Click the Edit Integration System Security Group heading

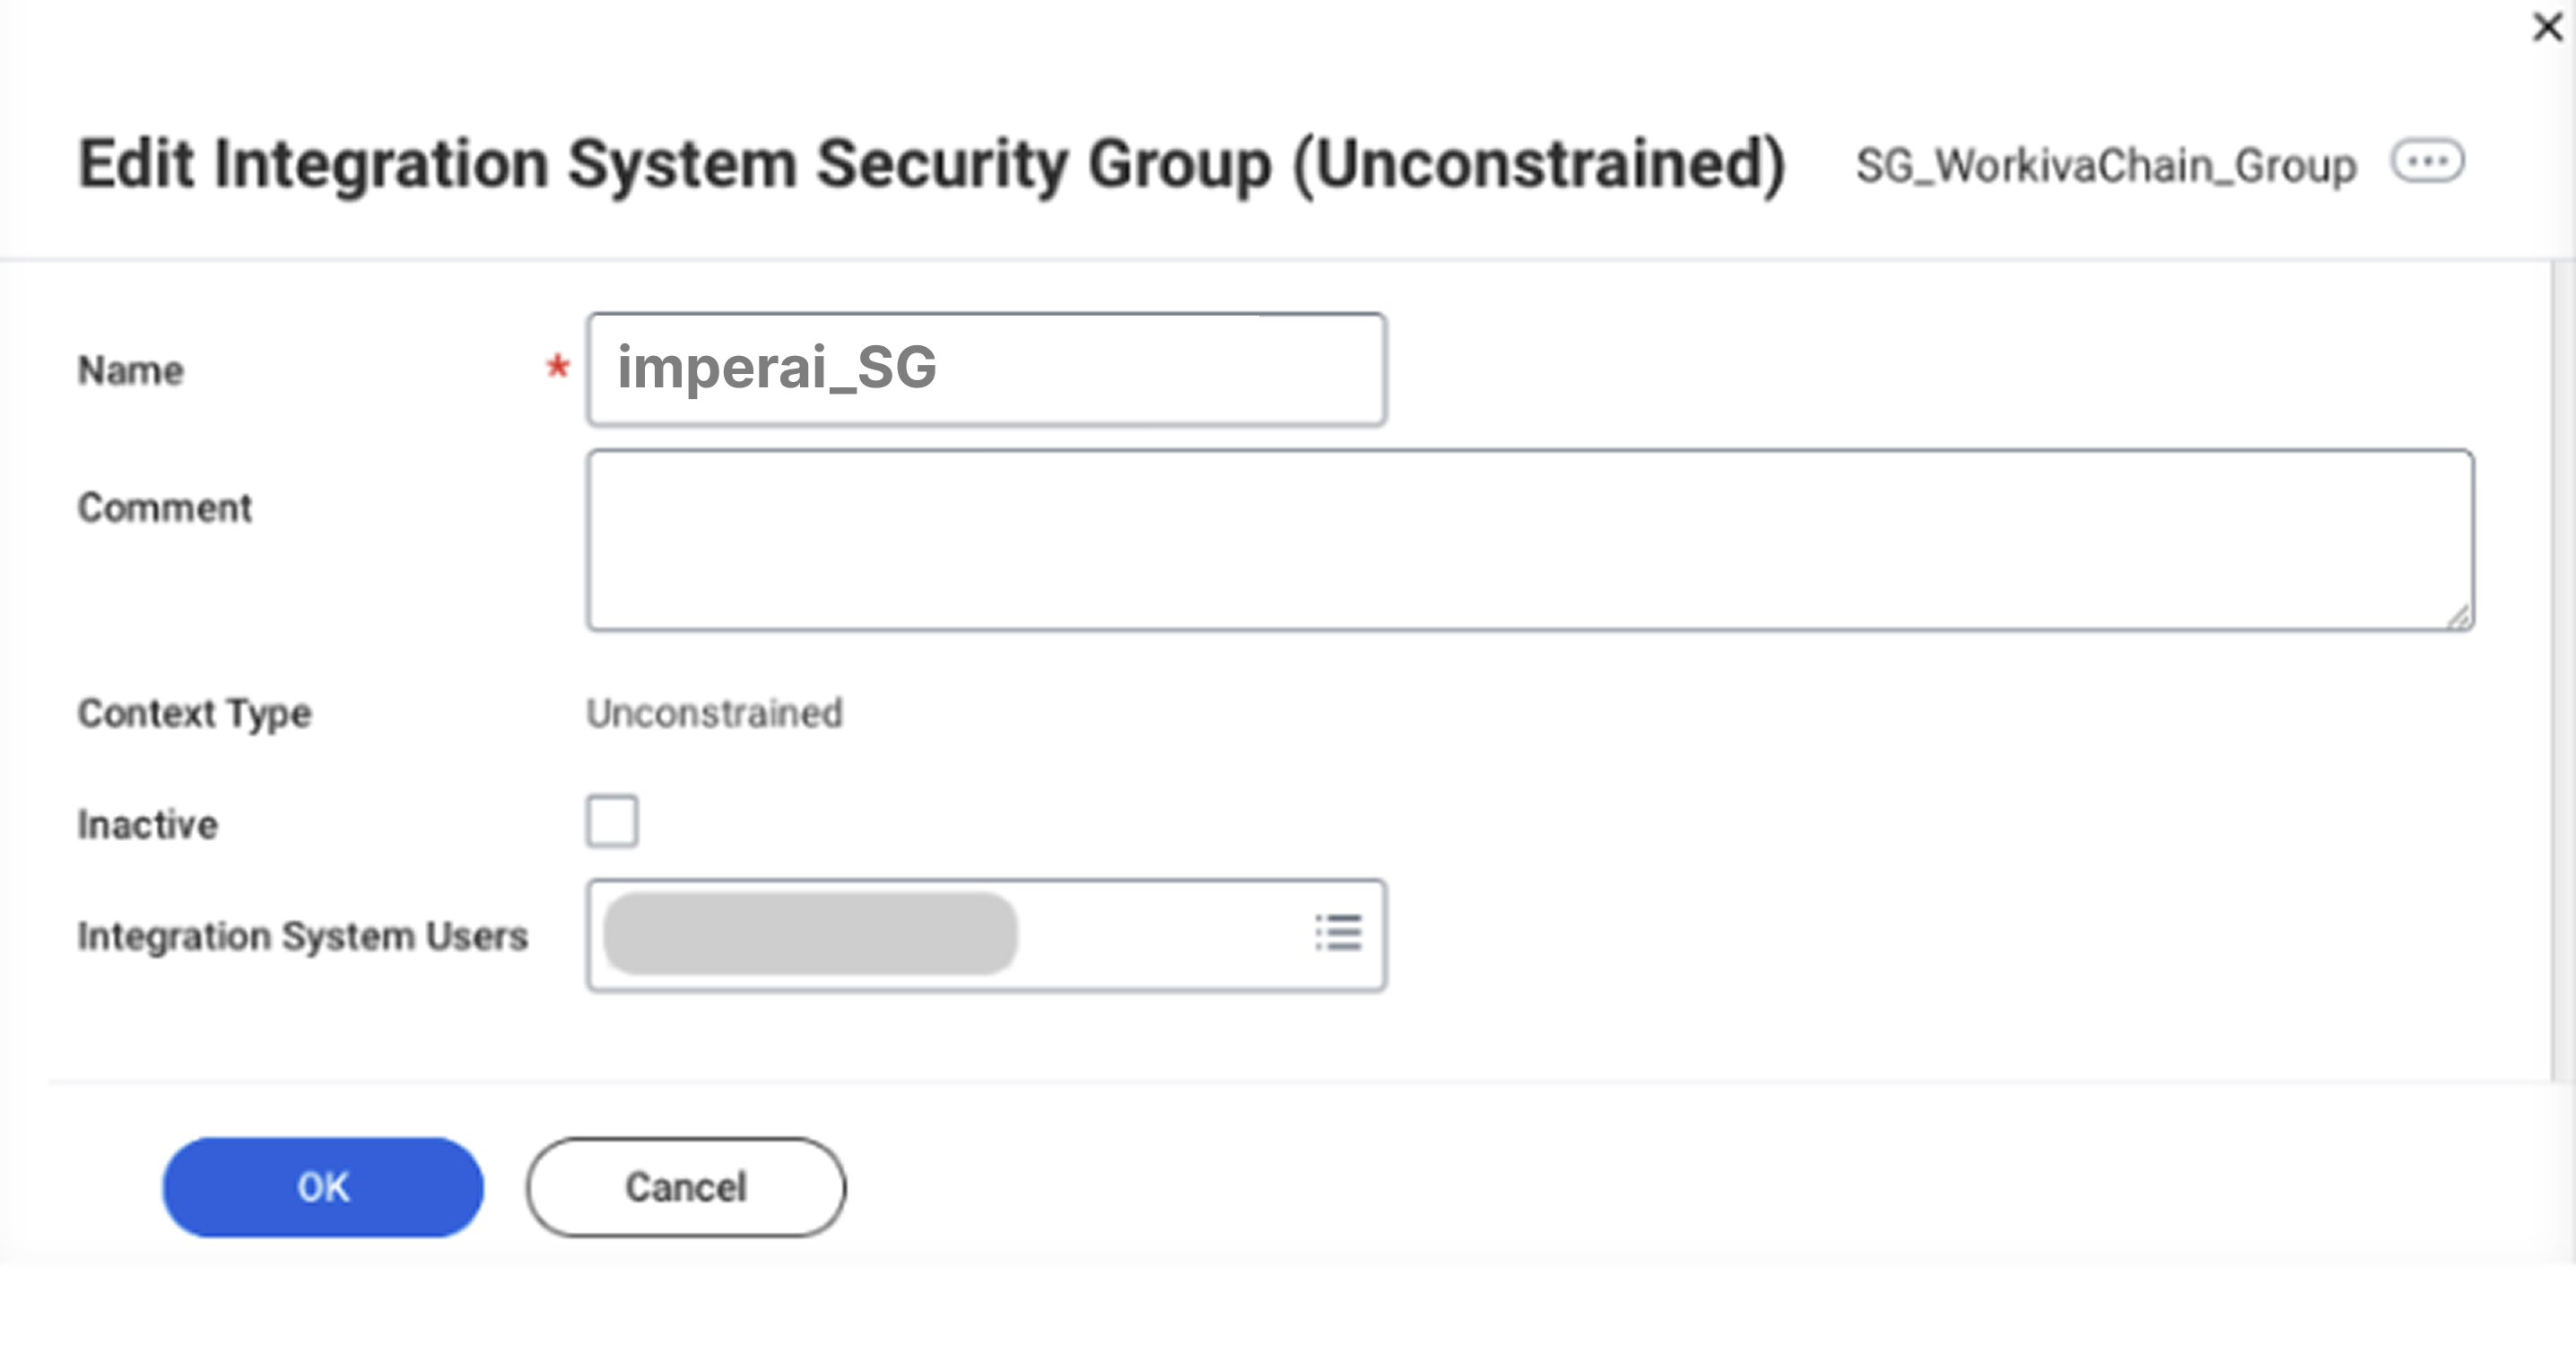[932, 165]
